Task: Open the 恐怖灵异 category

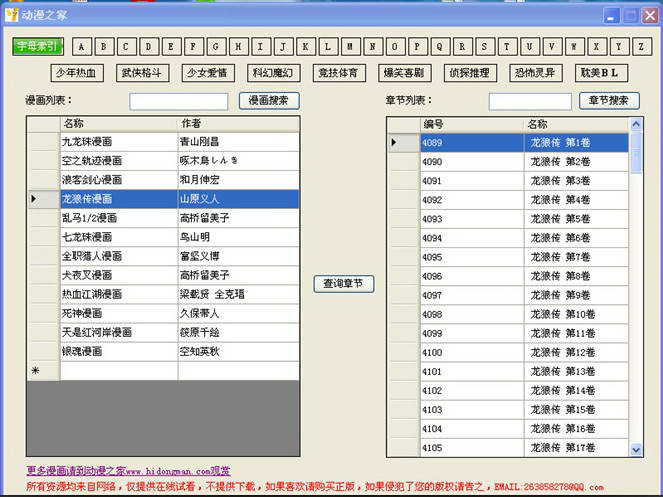Action: coord(536,73)
